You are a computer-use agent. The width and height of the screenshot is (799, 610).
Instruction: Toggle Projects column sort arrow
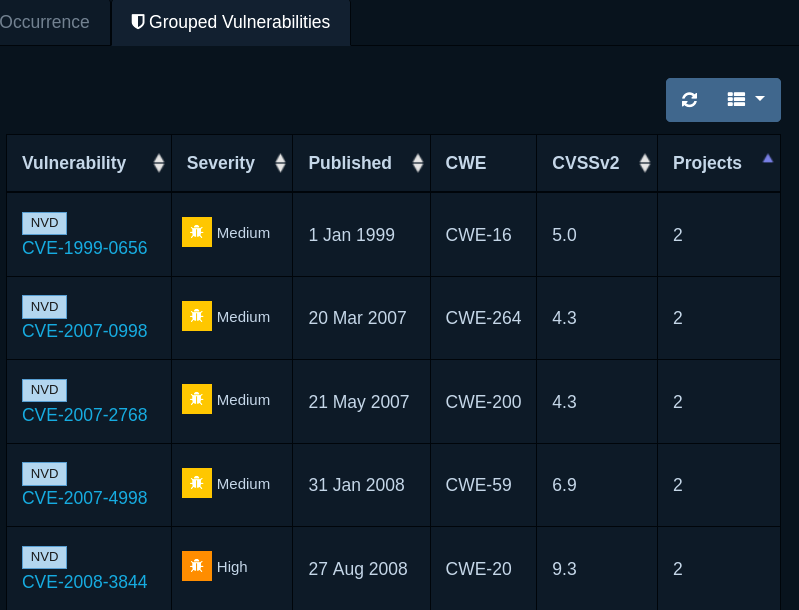tap(767, 159)
